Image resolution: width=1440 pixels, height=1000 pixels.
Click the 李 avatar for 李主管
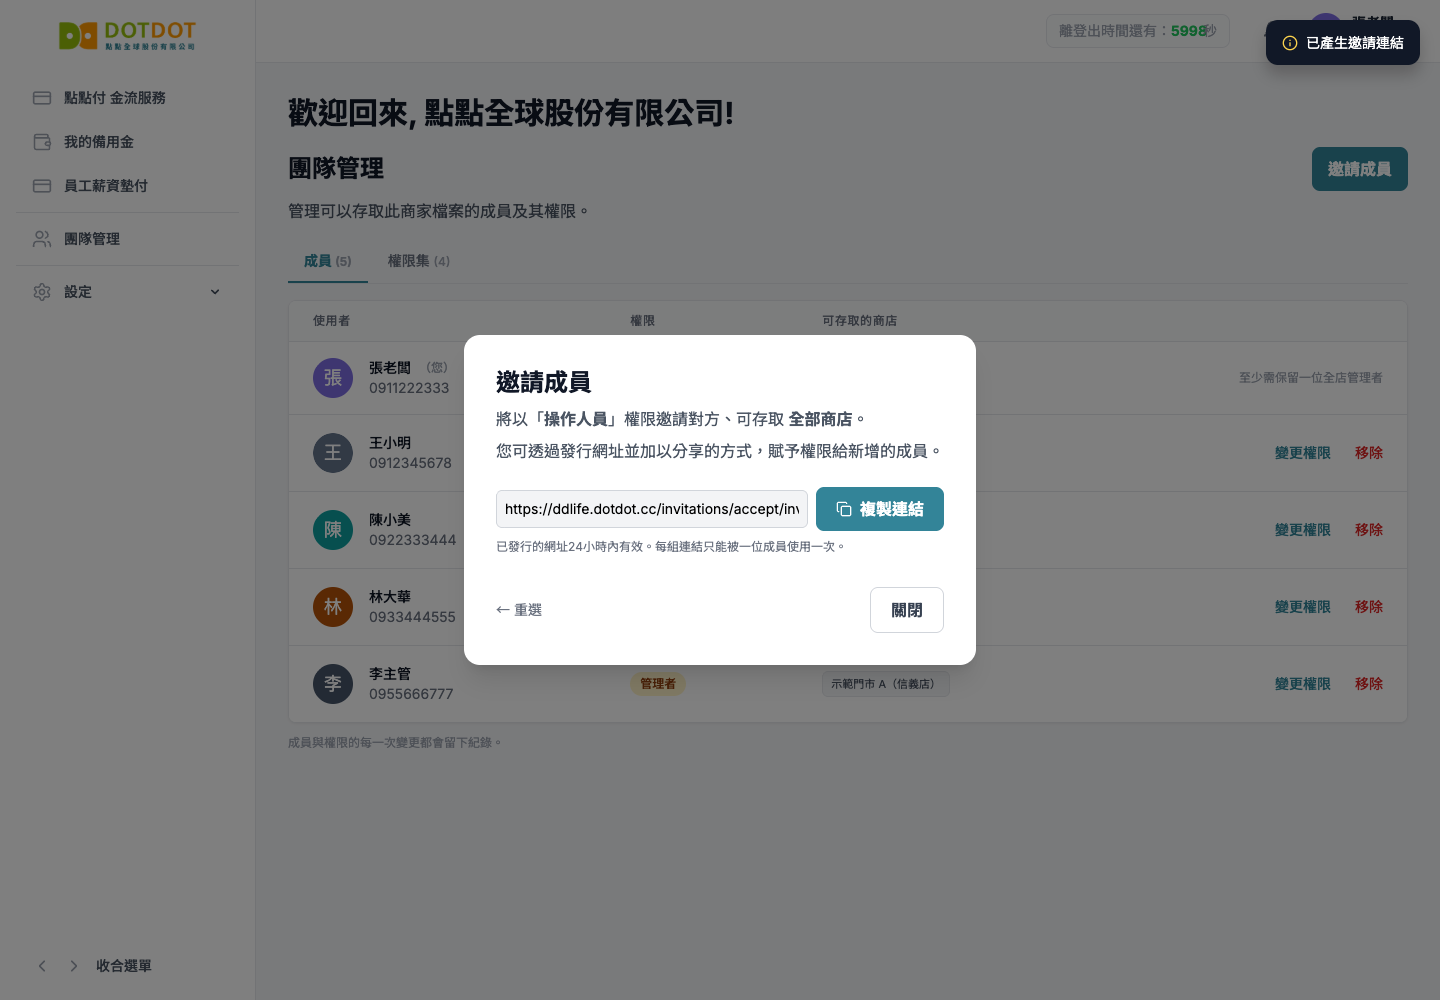[x=333, y=684]
